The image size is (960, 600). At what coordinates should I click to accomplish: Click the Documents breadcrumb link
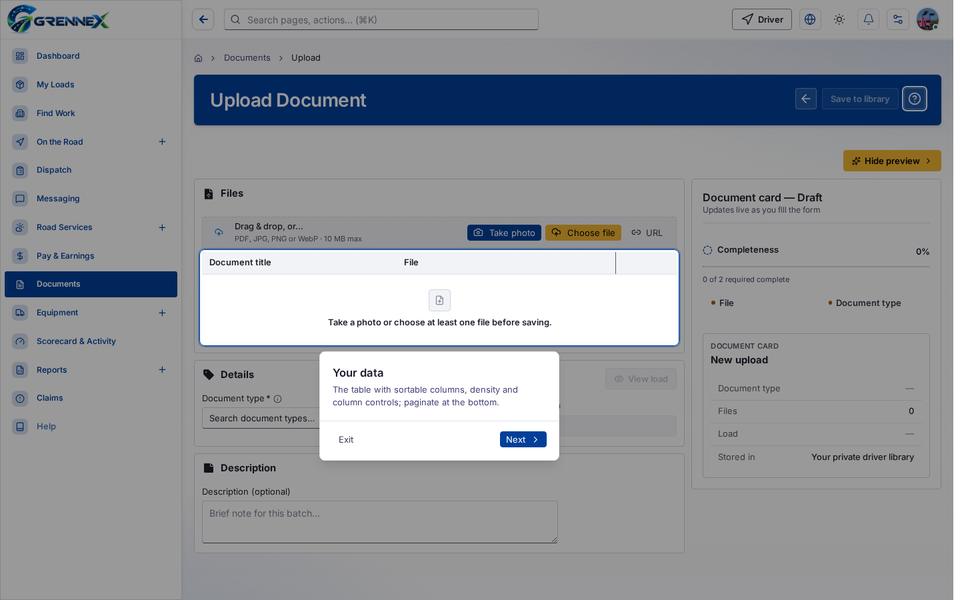tap(247, 58)
